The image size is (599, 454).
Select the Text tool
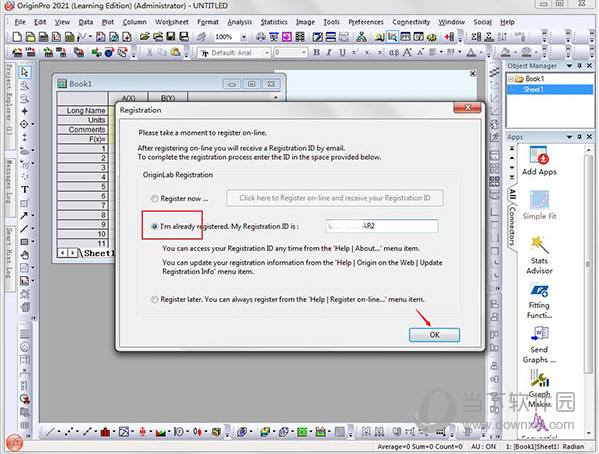point(24,190)
